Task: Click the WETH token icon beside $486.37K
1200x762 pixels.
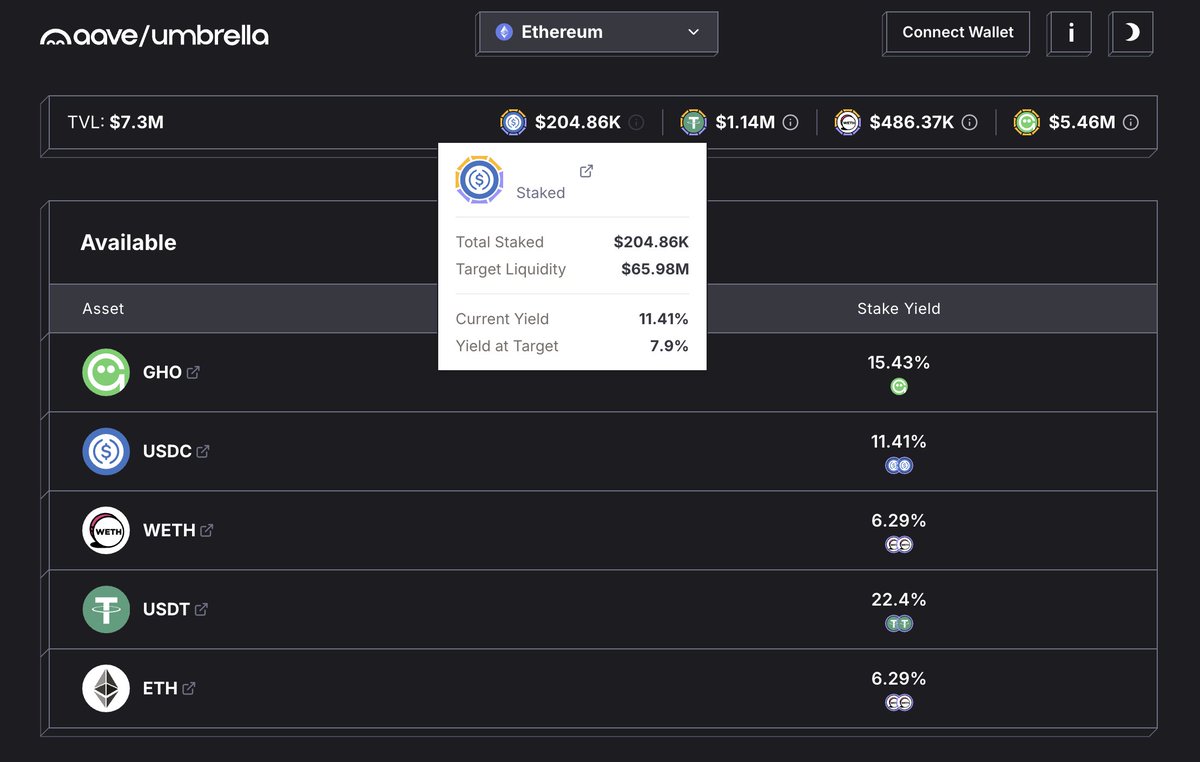Action: (848, 122)
